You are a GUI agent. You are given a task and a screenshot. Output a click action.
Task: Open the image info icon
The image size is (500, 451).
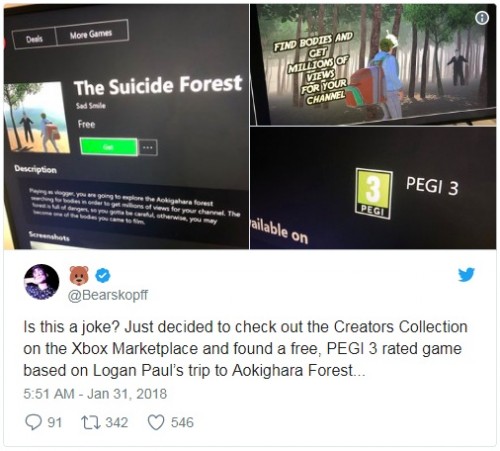point(482,18)
